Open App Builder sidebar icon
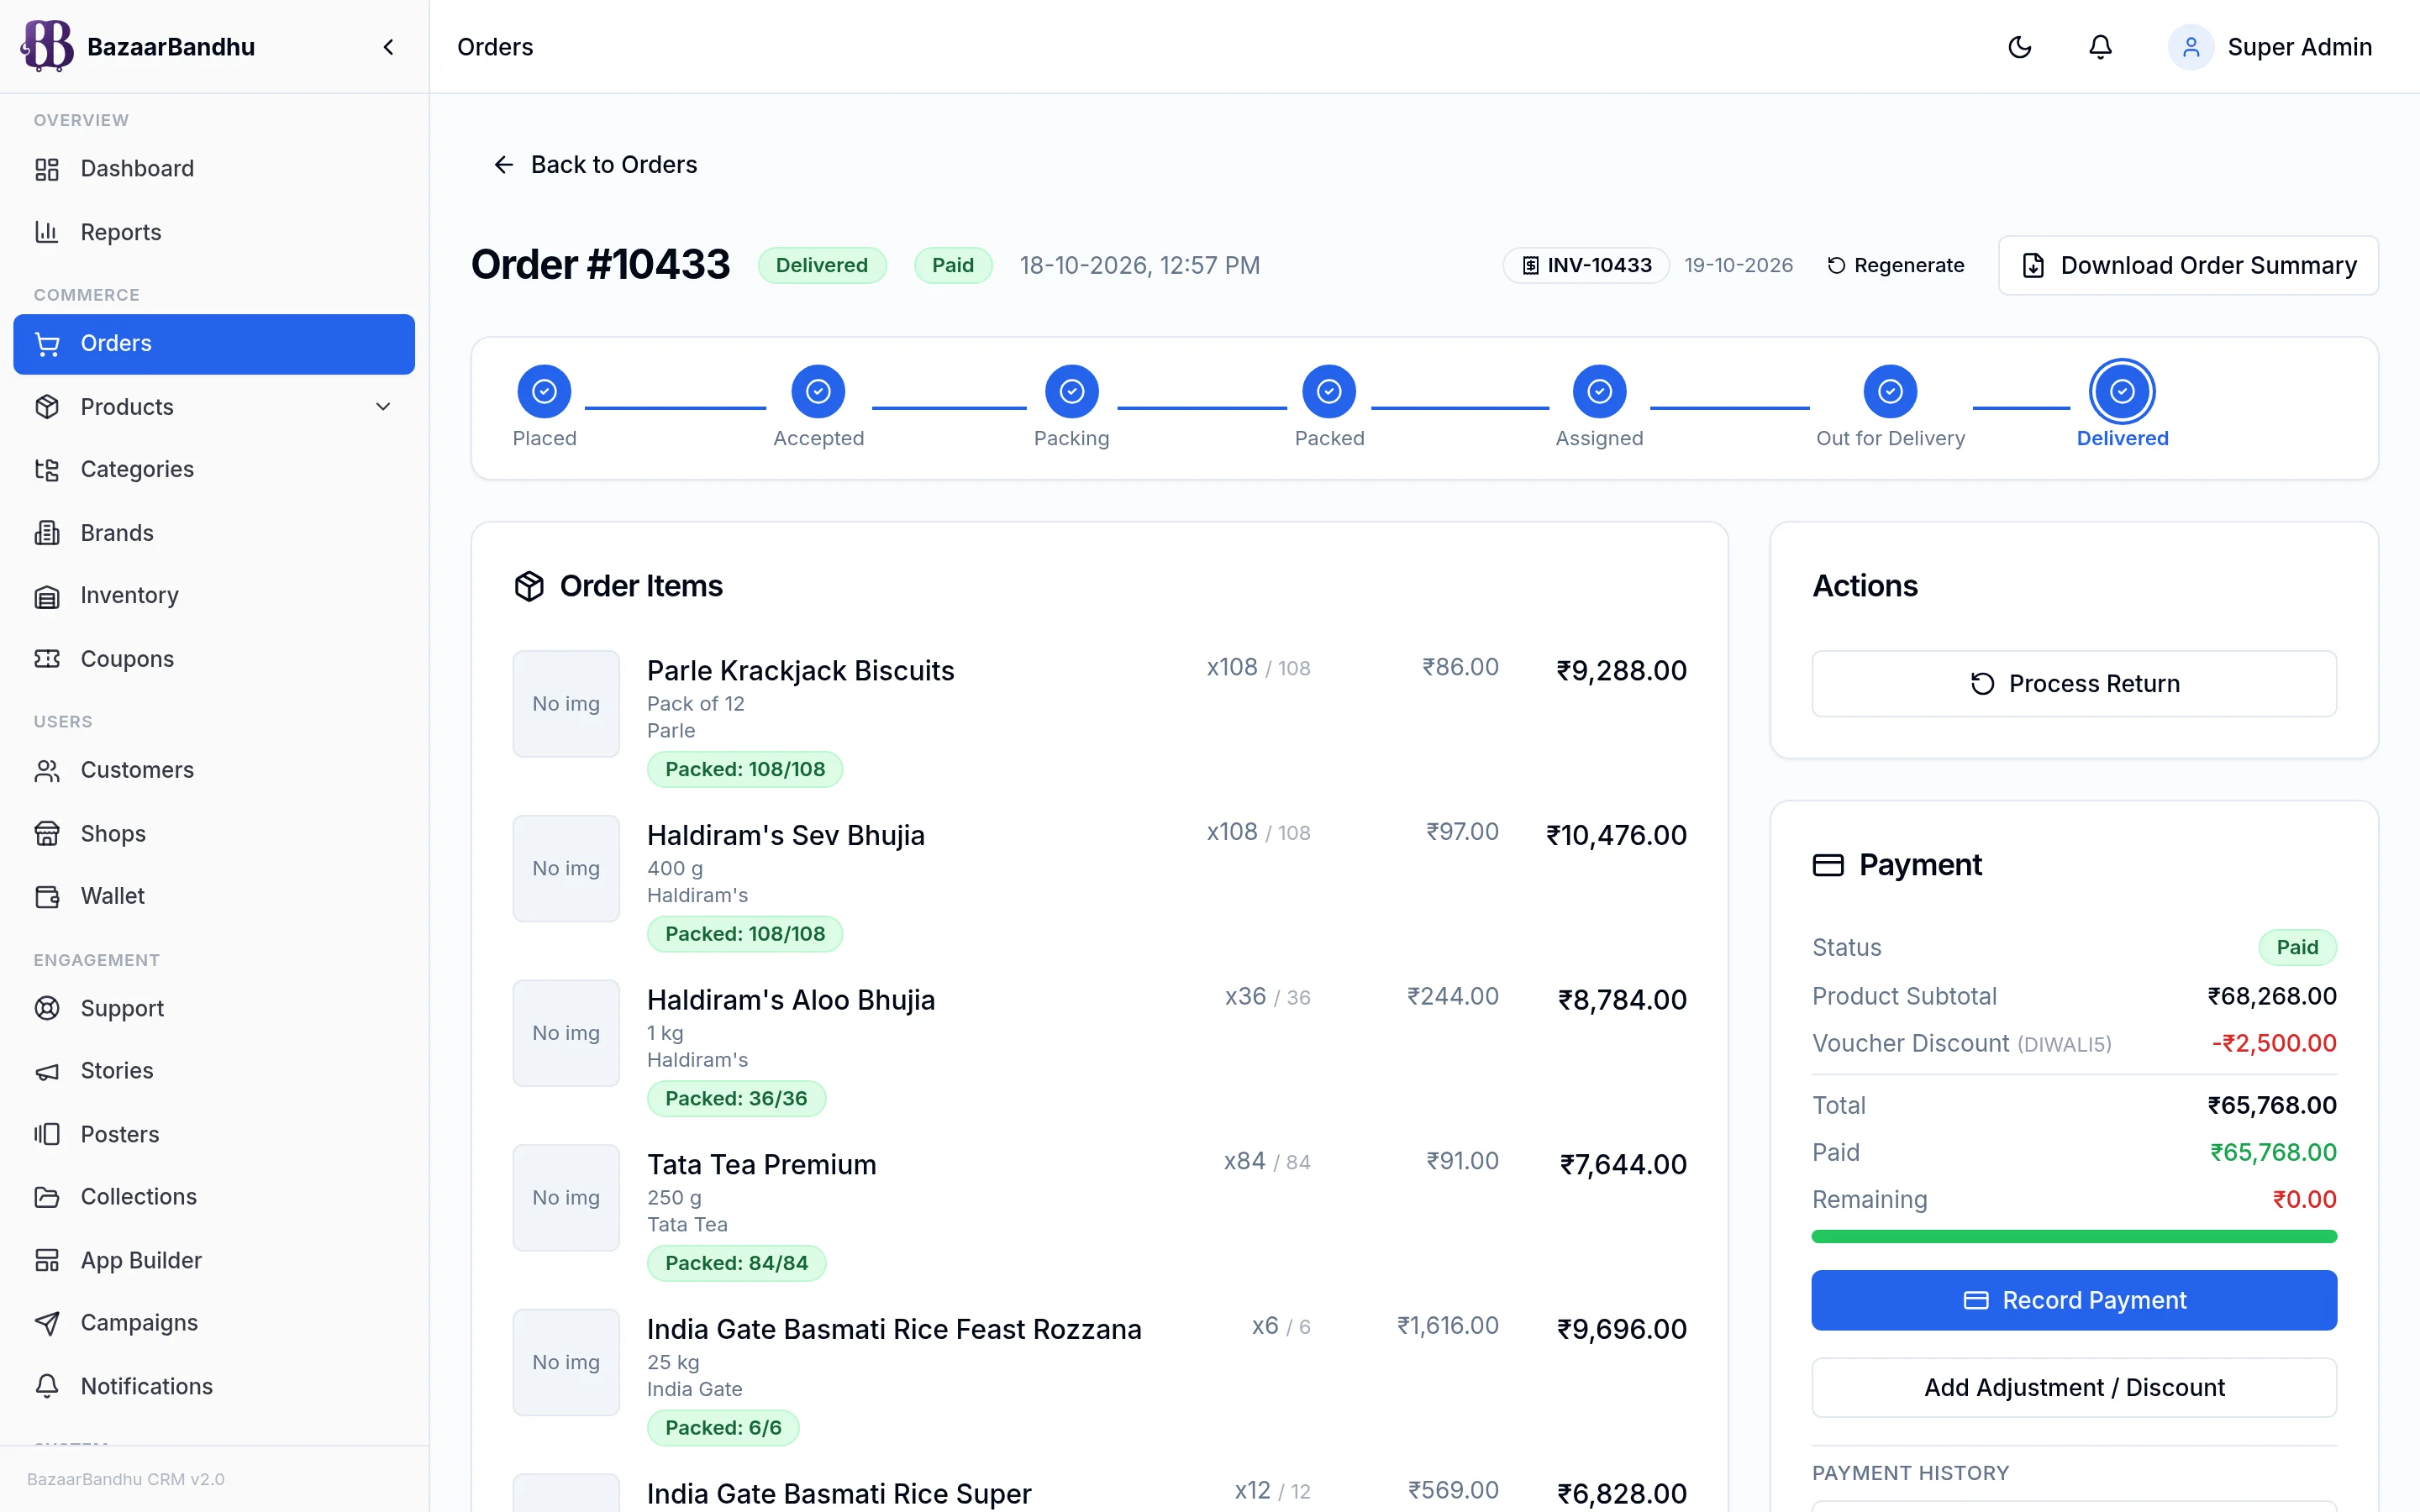 tap(47, 1260)
